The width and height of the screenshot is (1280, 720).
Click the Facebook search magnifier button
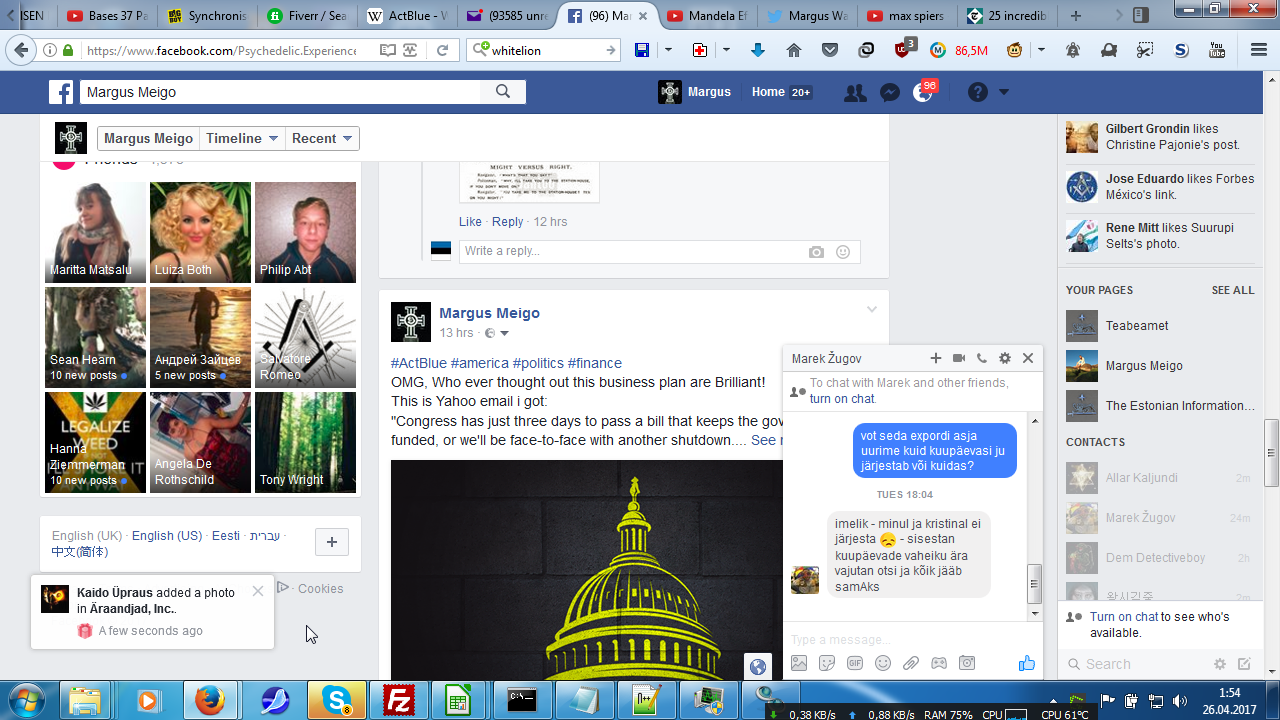[x=503, y=92]
